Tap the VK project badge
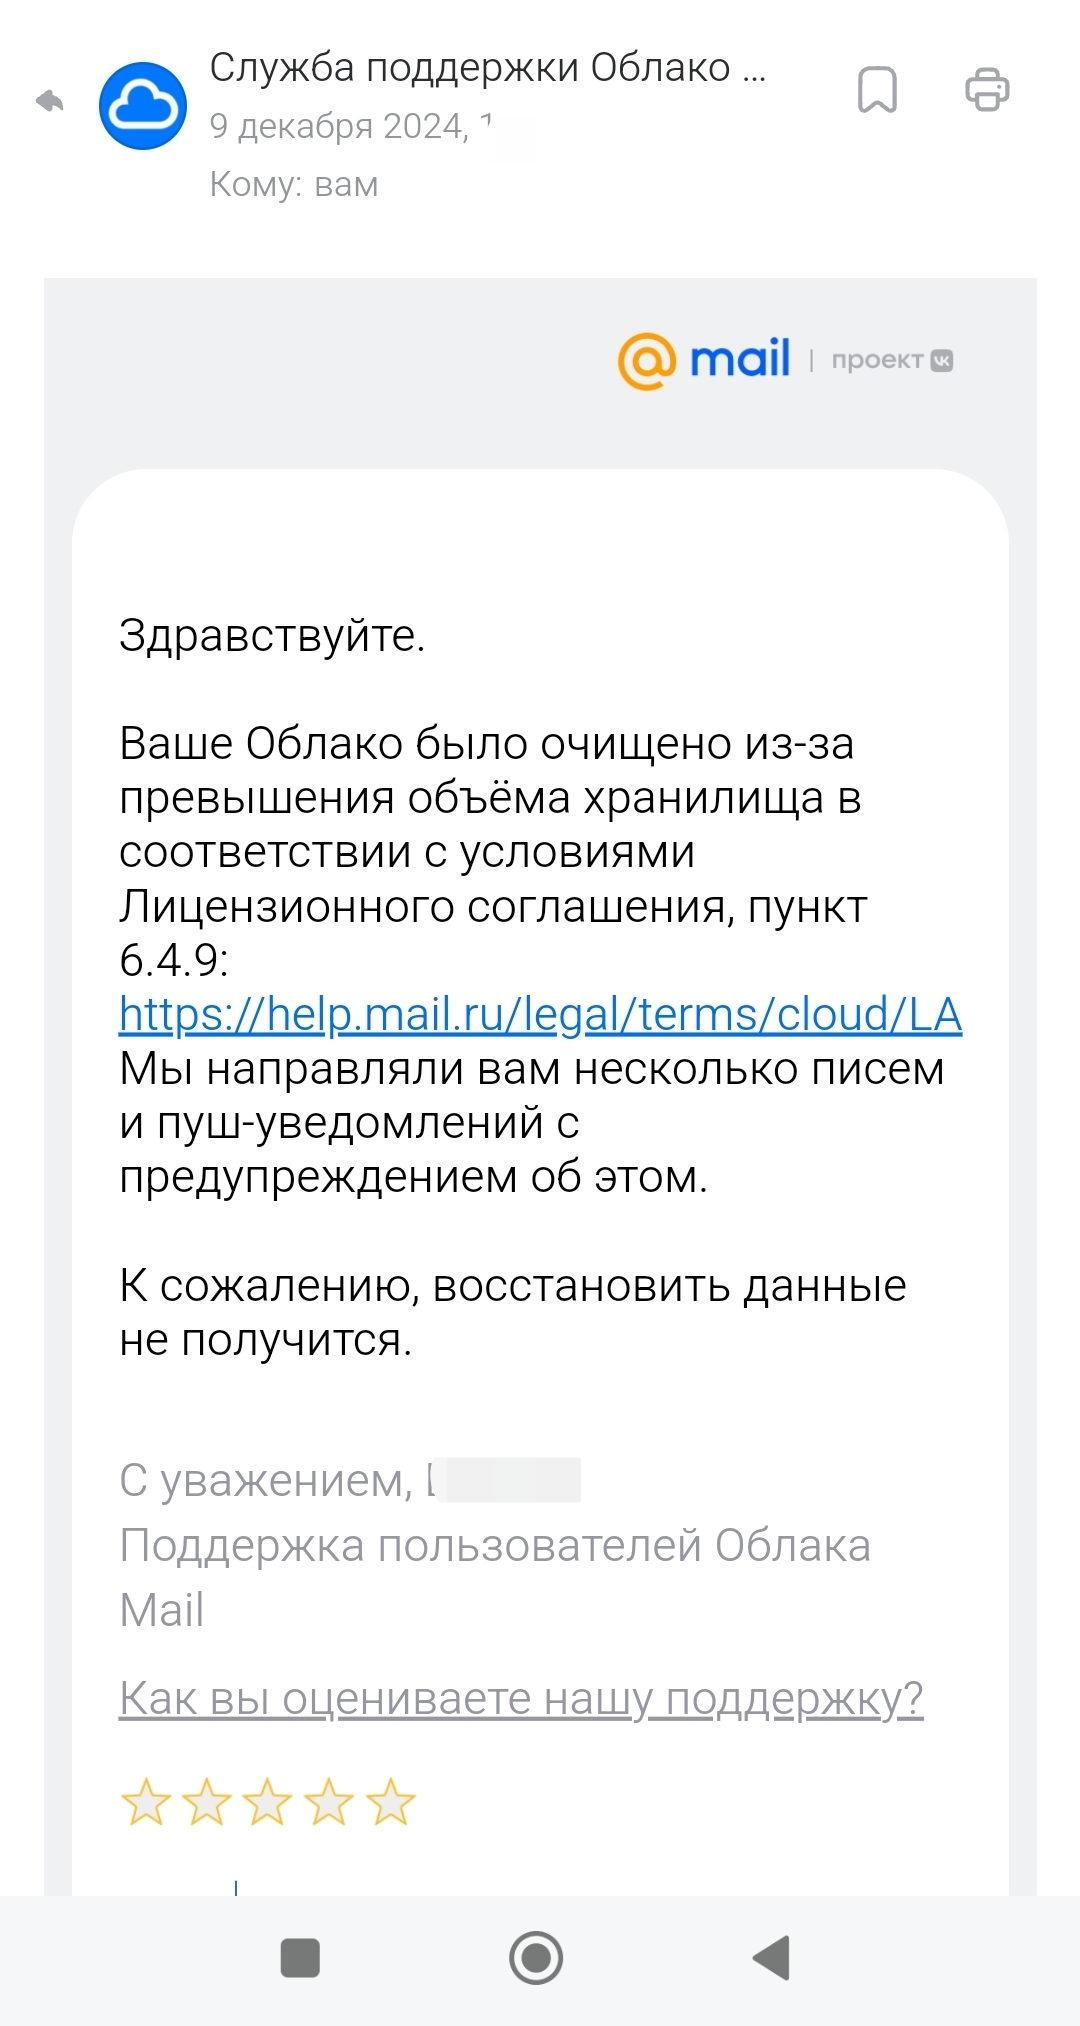This screenshot has width=1080, height=2026. (x=942, y=361)
